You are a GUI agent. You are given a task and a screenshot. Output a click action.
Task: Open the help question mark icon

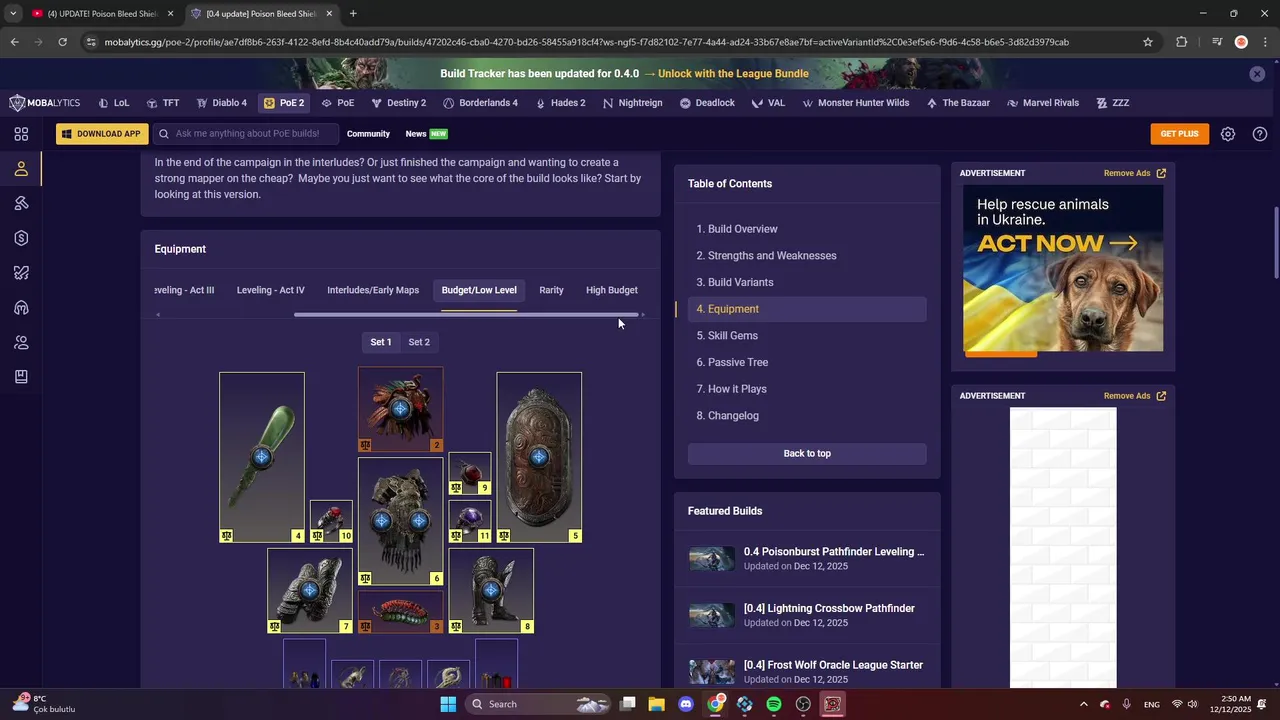[x=1260, y=134]
